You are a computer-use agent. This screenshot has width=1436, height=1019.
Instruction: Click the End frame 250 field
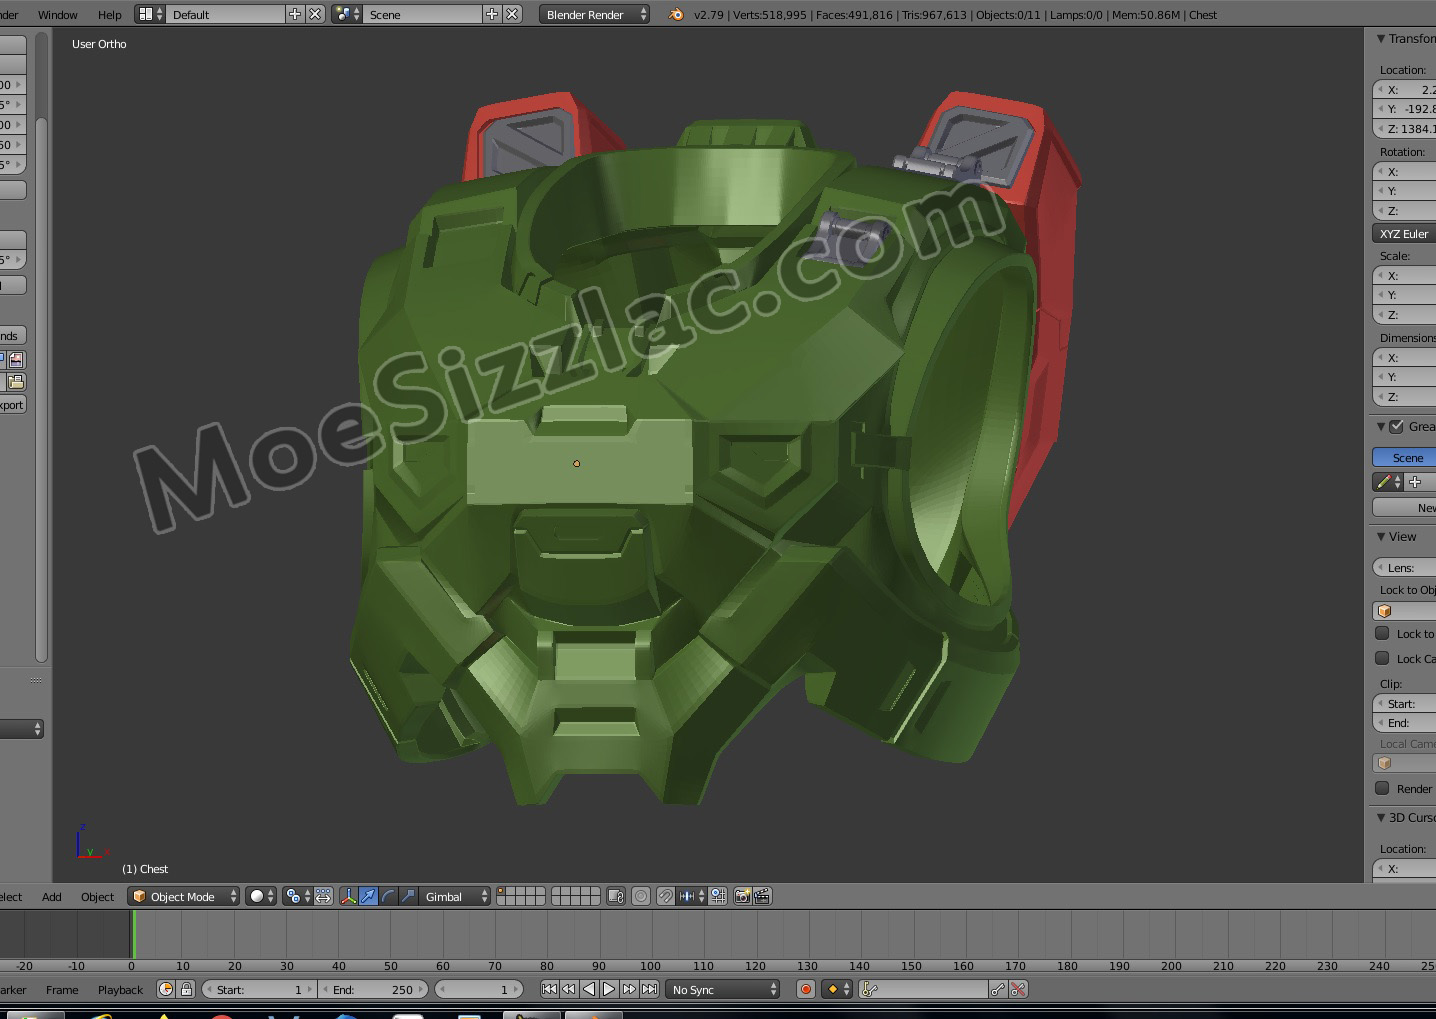pyautogui.click(x=373, y=989)
